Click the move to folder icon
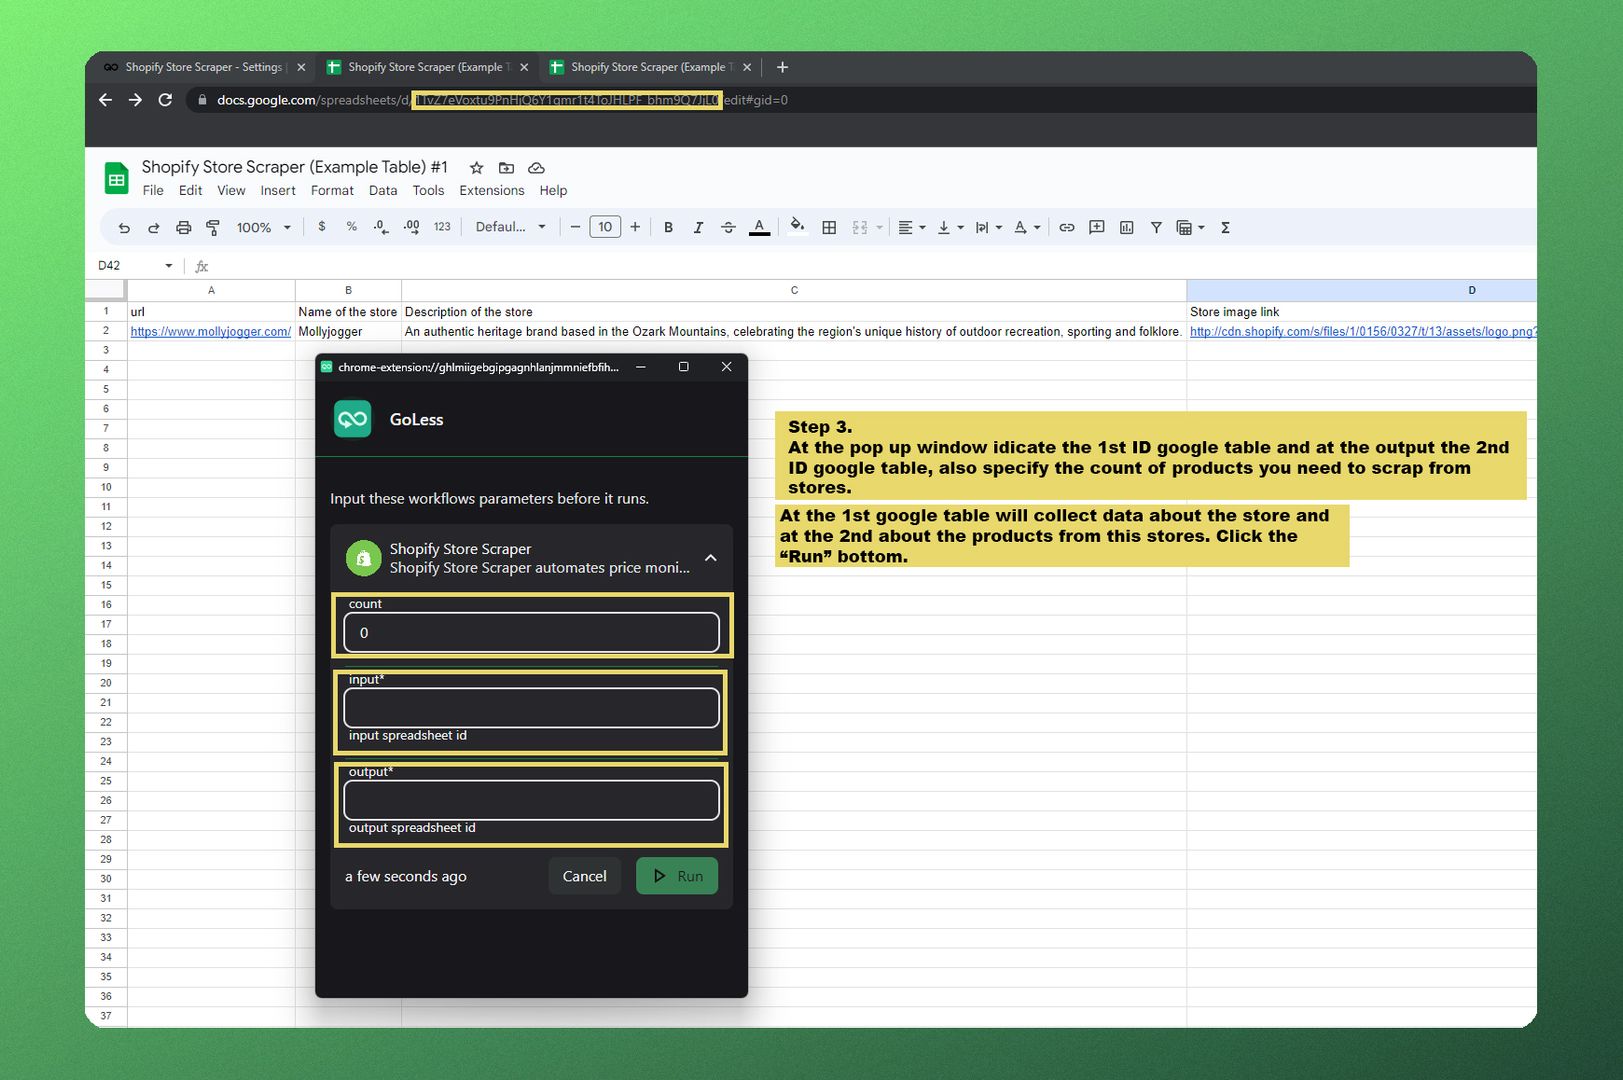Image resolution: width=1623 pixels, height=1080 pixels. (506, 168)
